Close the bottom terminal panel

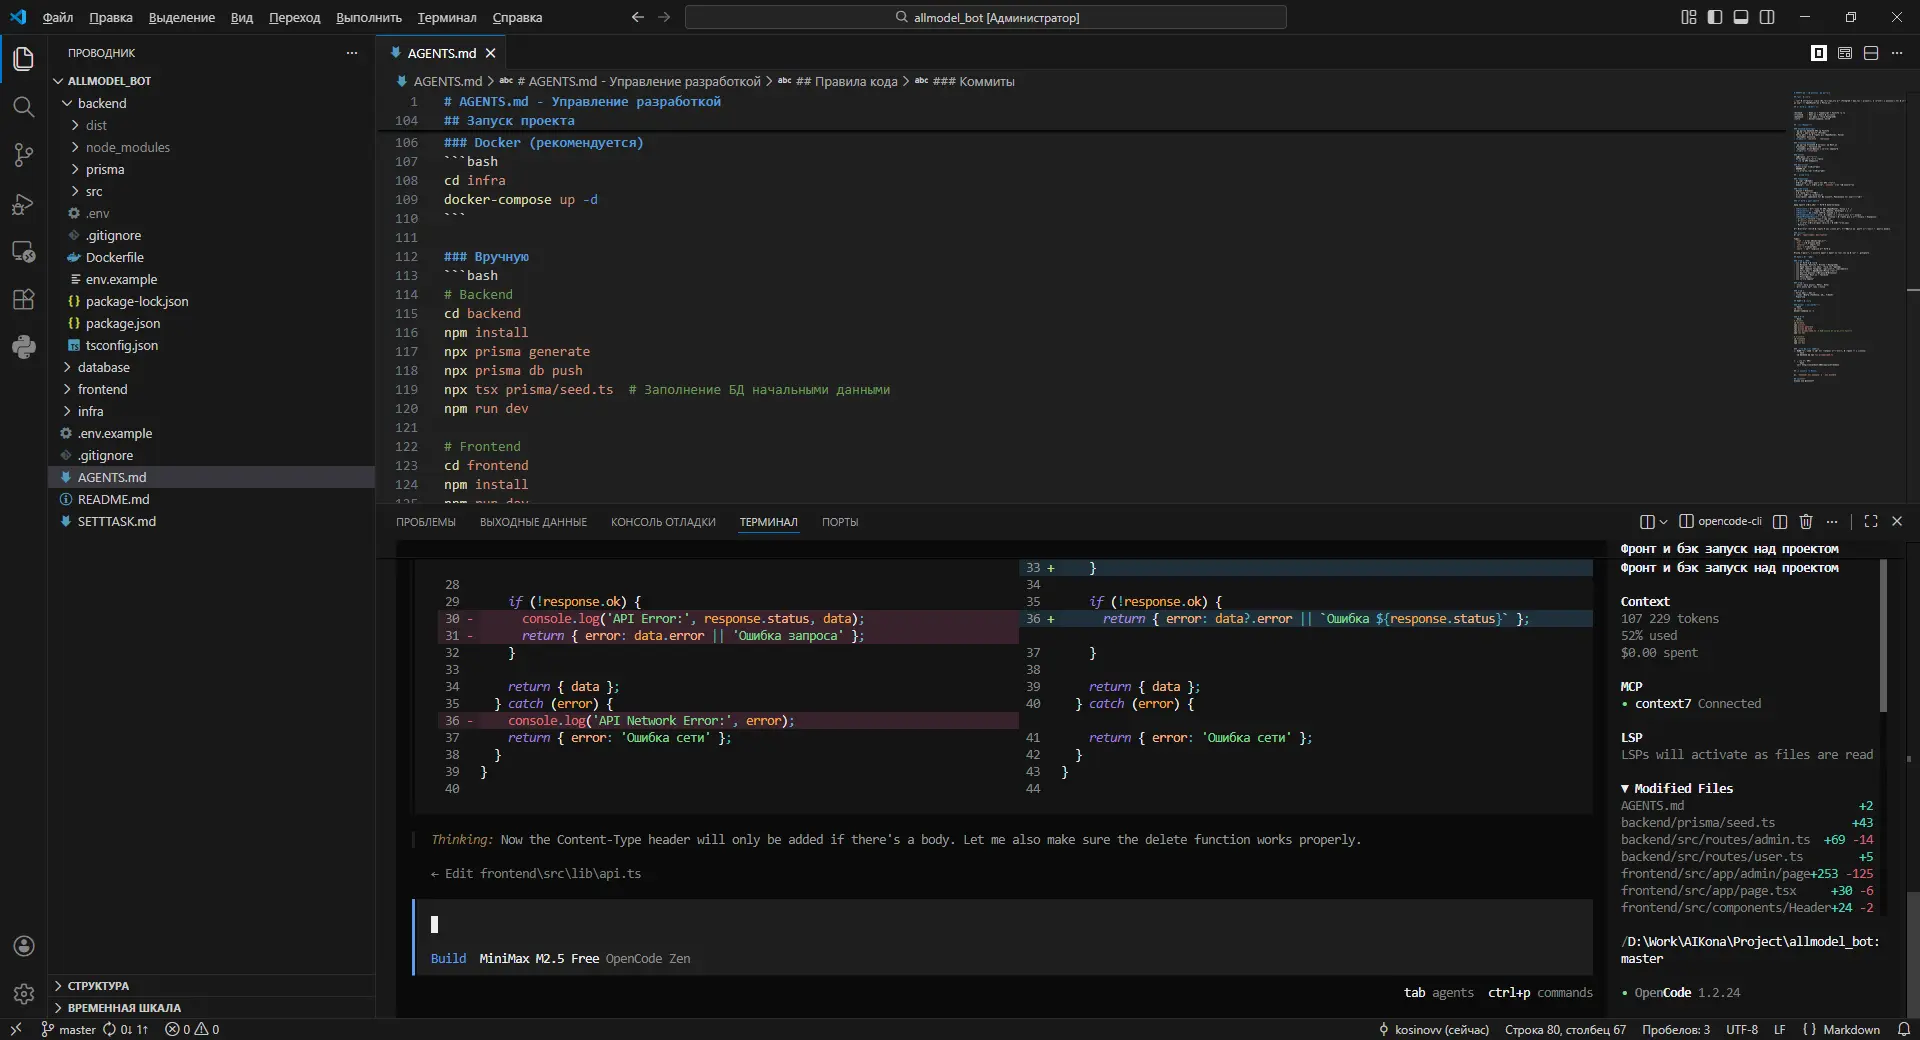point(1897,521)
